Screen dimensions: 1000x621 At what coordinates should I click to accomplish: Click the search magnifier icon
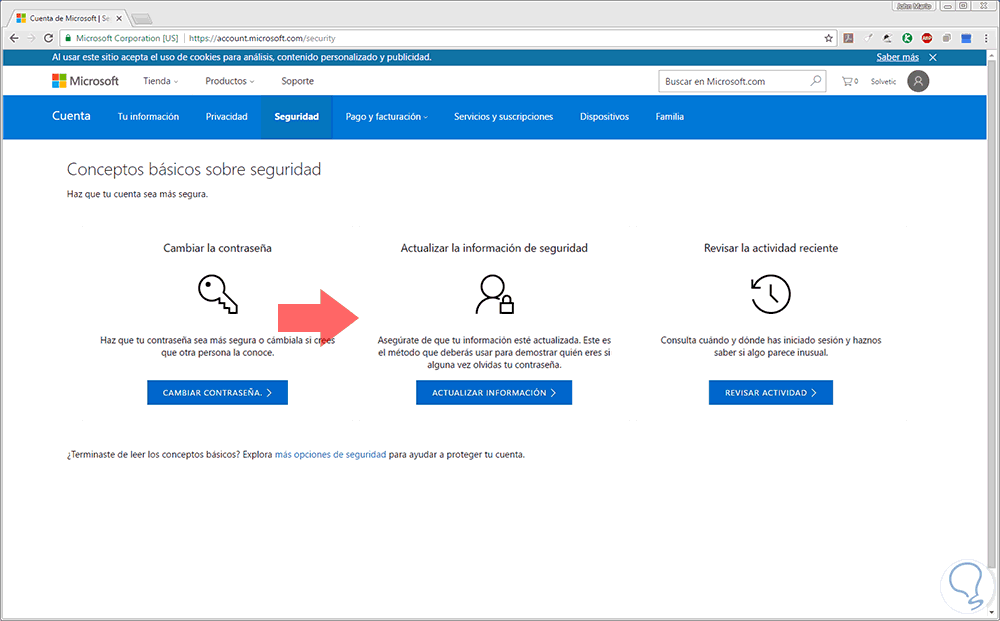coord(816,81)
